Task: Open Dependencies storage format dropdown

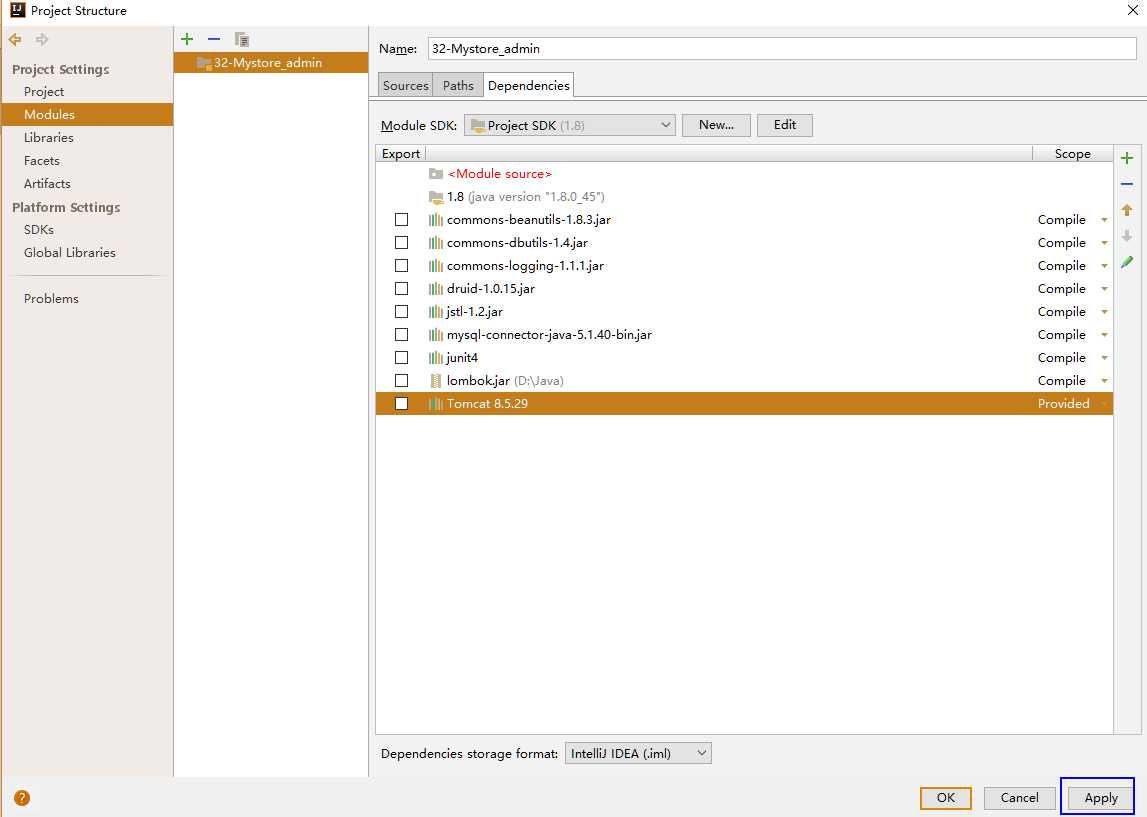Action: [x=638, y=753]
